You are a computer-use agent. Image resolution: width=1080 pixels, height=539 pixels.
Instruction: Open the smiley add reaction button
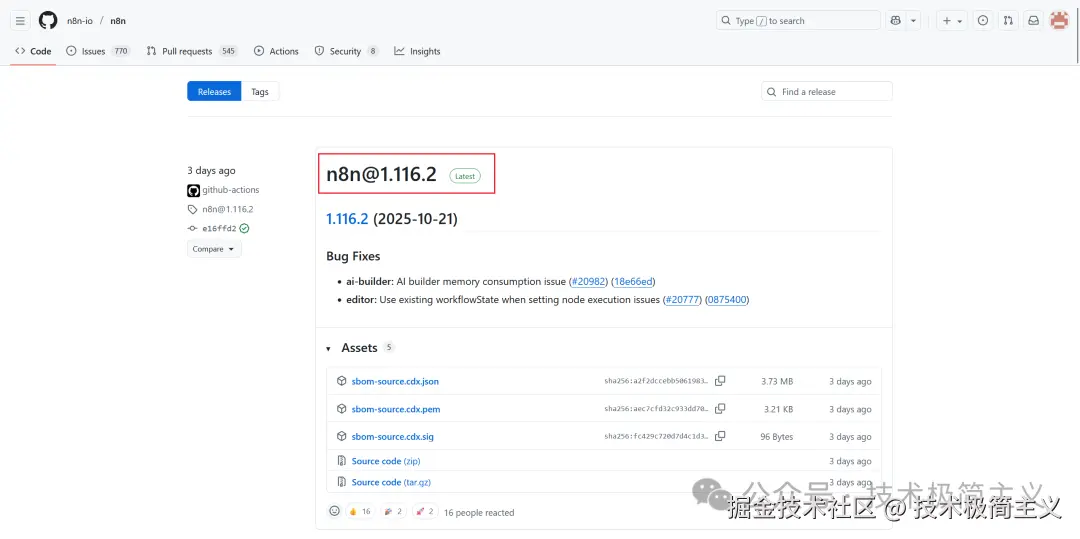coord(334,511)
